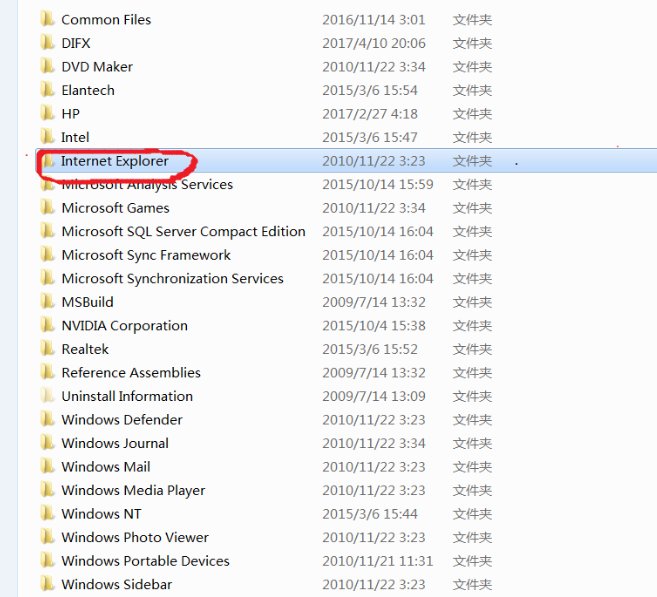Click the Windows Mail folder icon
657x597 pixels.
tap(48, 466)
